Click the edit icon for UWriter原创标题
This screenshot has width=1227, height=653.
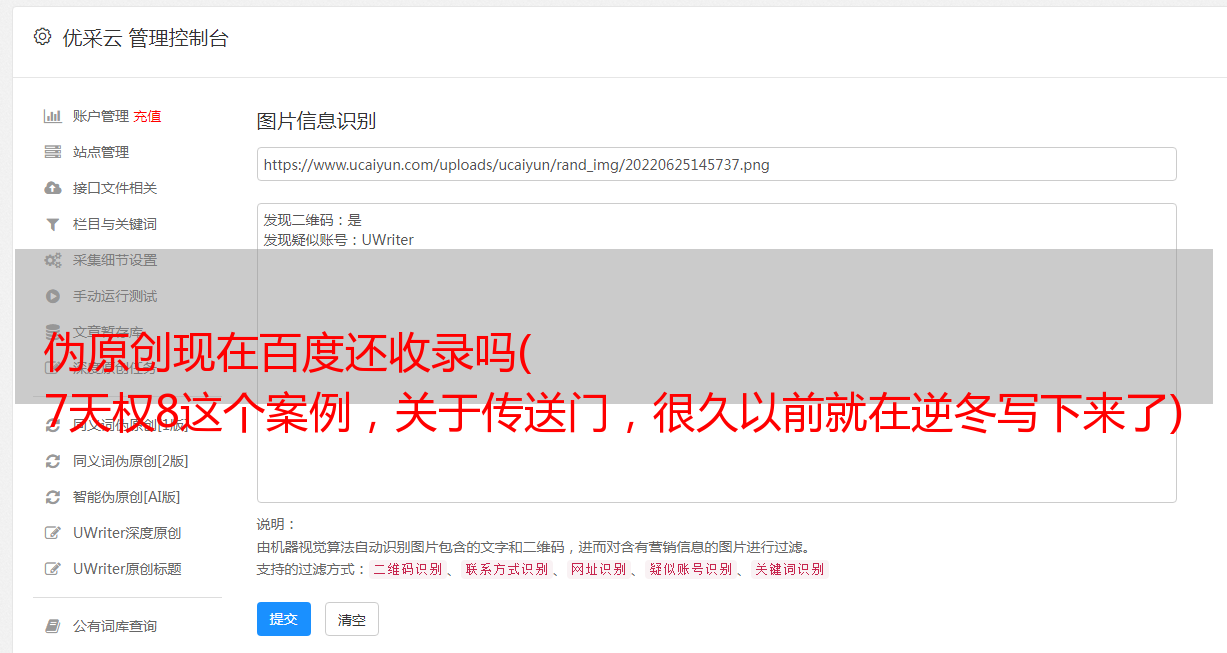pyautogui.click(x=53, y=569)
